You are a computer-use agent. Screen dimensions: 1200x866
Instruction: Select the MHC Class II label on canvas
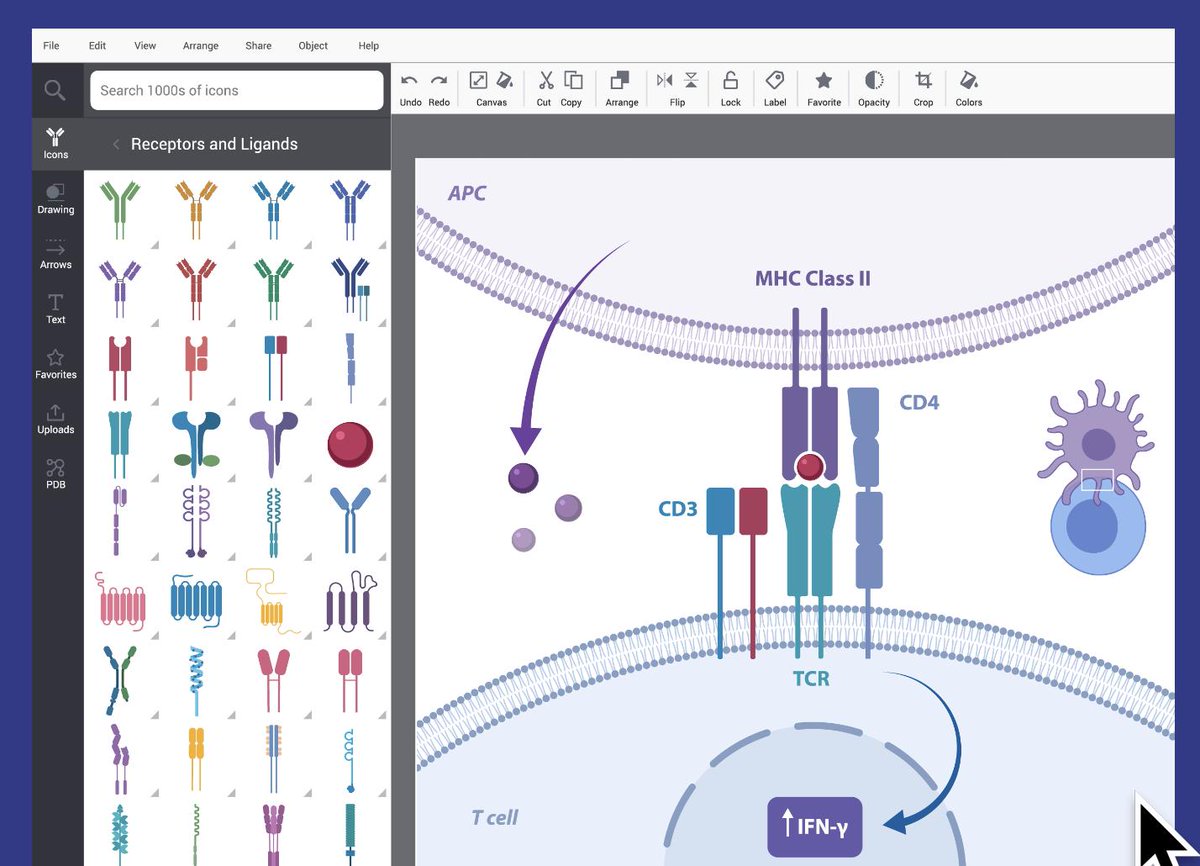812,278
